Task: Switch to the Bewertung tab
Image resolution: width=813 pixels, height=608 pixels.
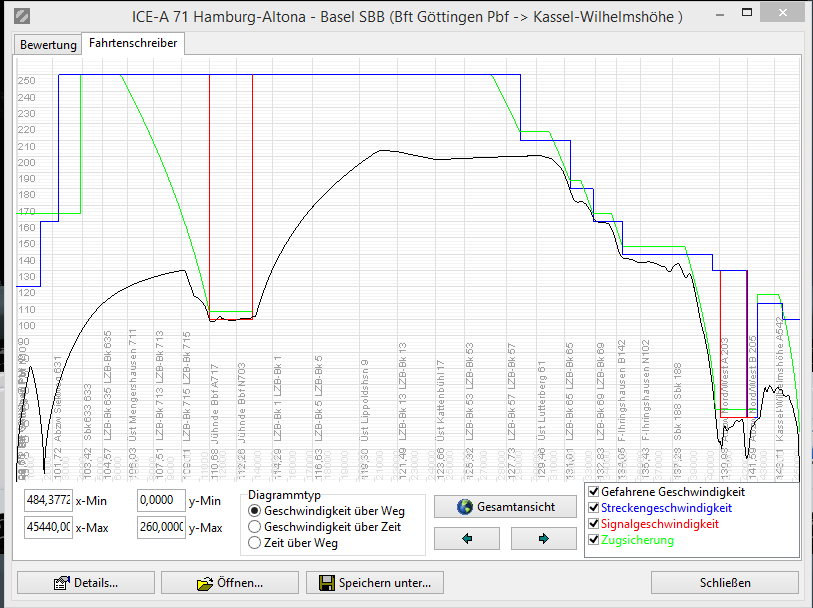Action: (x=48, y=45)
